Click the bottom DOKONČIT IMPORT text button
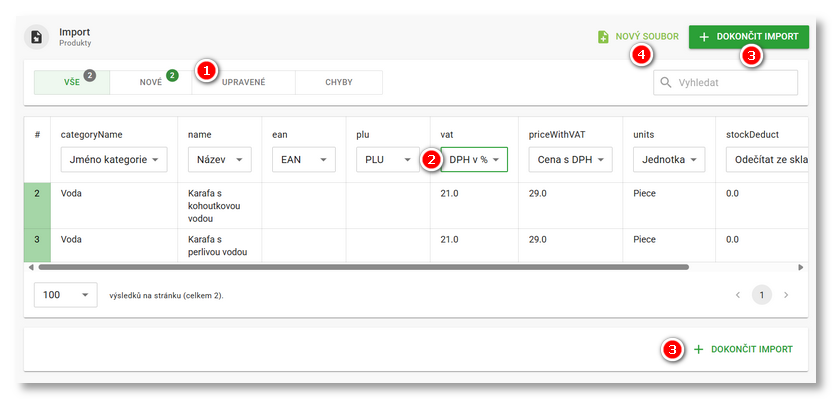 [743, 350]
